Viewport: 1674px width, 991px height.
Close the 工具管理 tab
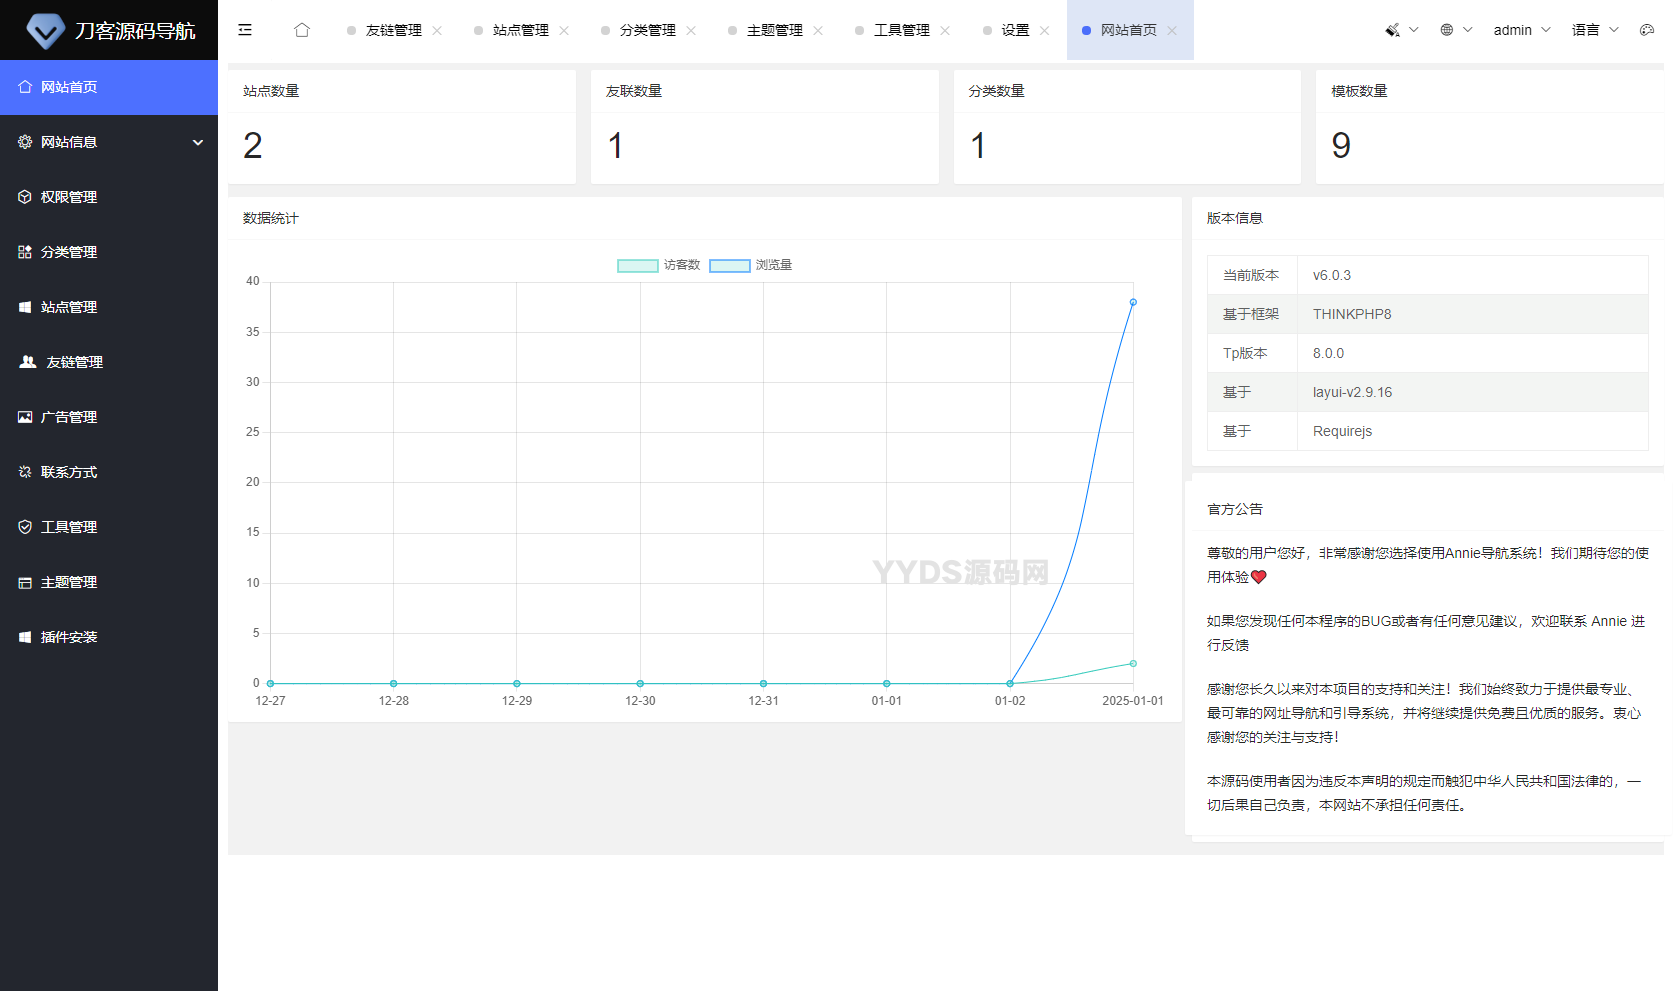pyautogui.click(x=945, y=31)
